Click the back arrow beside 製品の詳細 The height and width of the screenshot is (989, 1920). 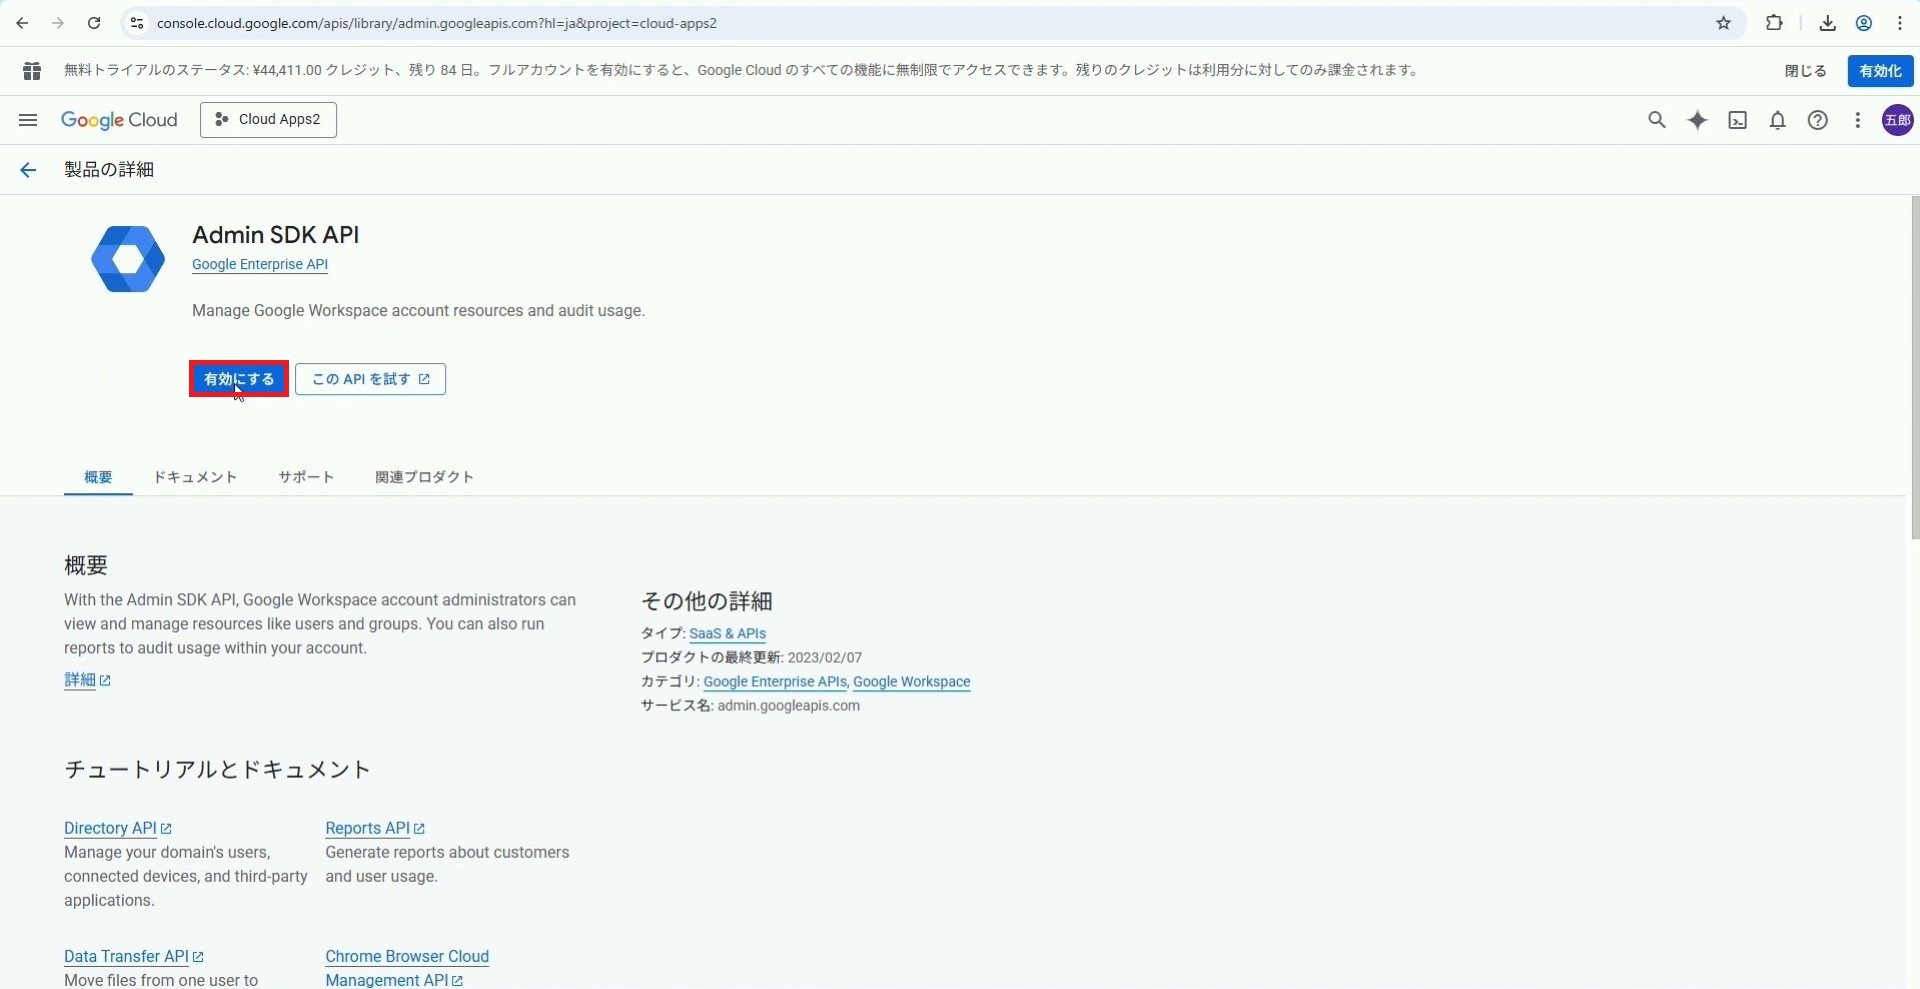coord(28,170)
